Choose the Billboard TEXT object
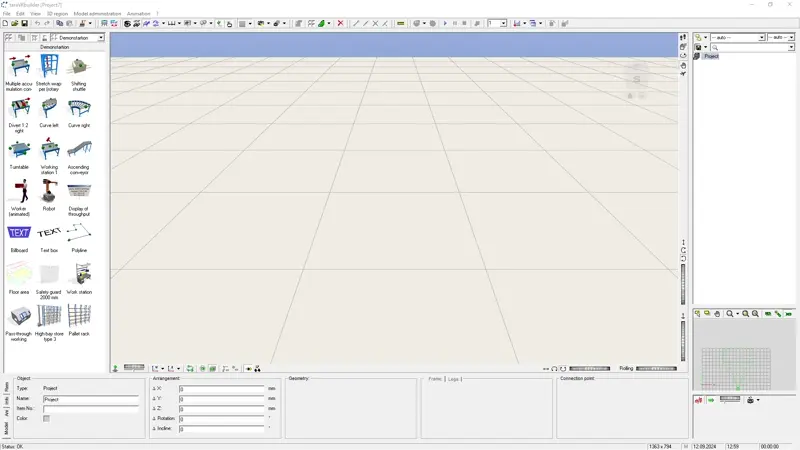This screenshot has height=450, width=800. tap(19, 237)
